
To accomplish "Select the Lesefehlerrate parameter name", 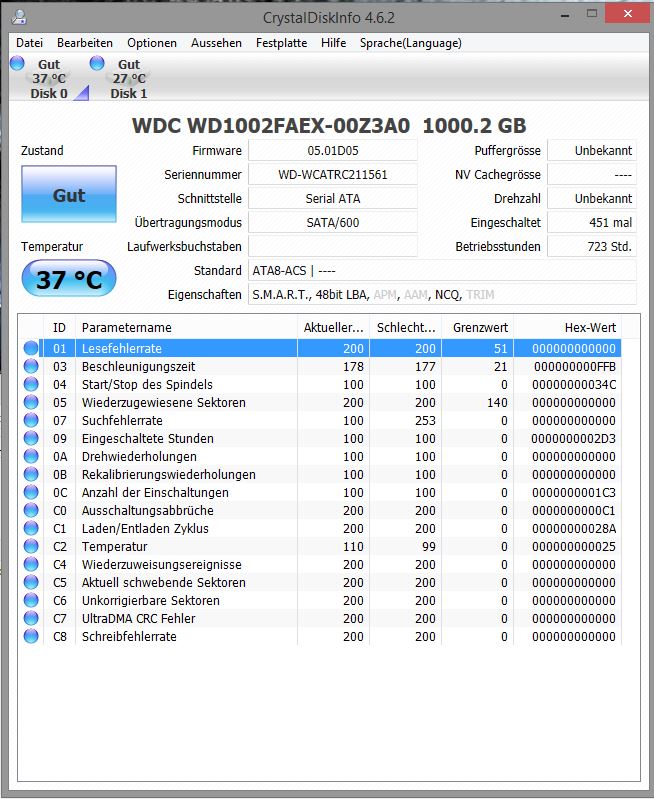I will 122,349.
